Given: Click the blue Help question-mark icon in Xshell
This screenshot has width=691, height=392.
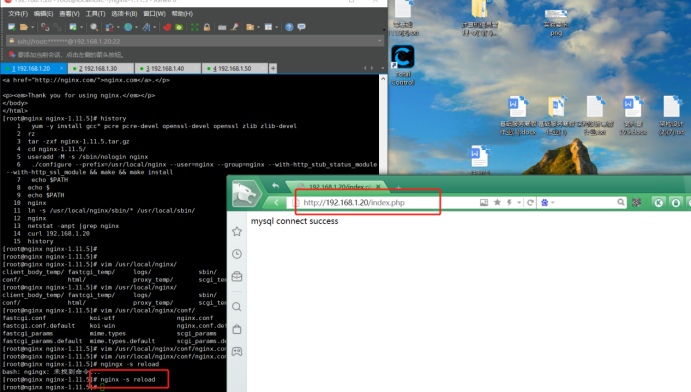Looking at the screenshot, I should point(289,27).
